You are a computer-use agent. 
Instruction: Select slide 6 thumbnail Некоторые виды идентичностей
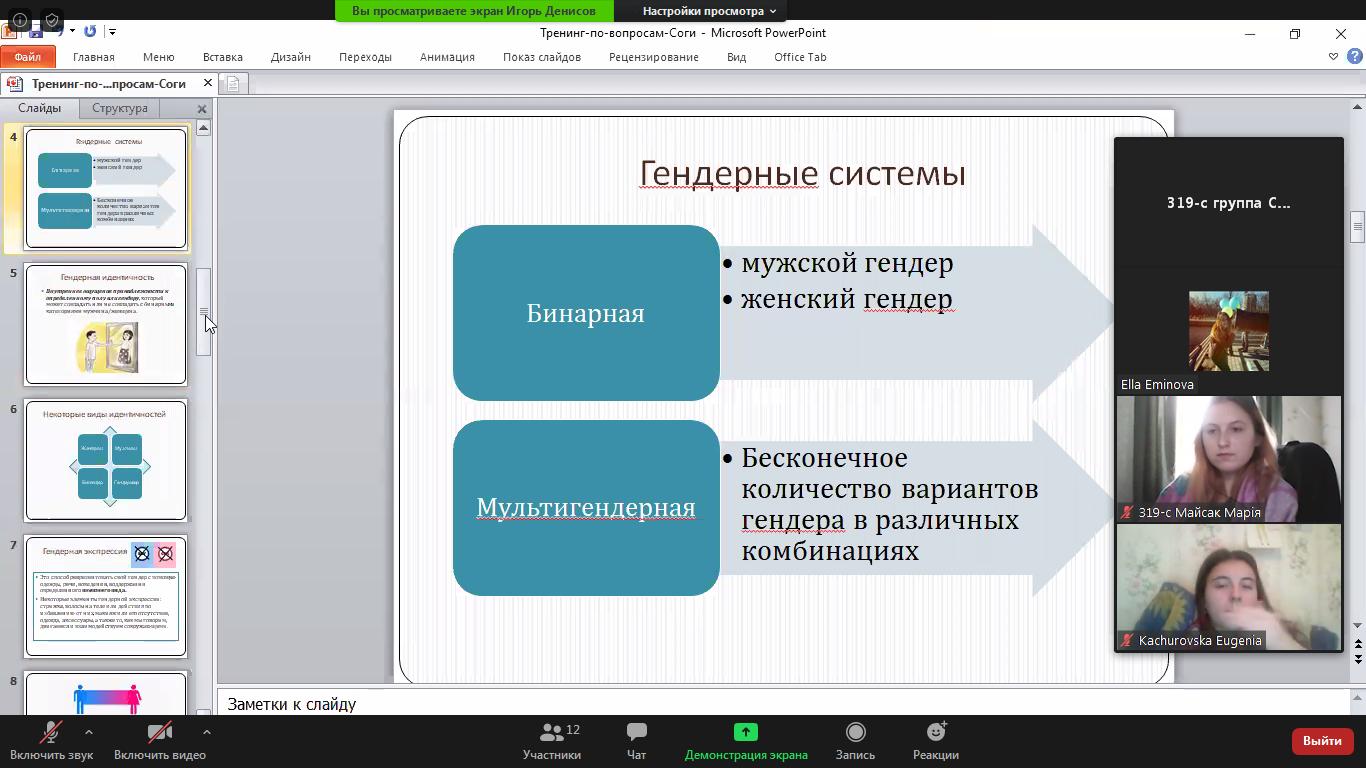coord(106,460)
